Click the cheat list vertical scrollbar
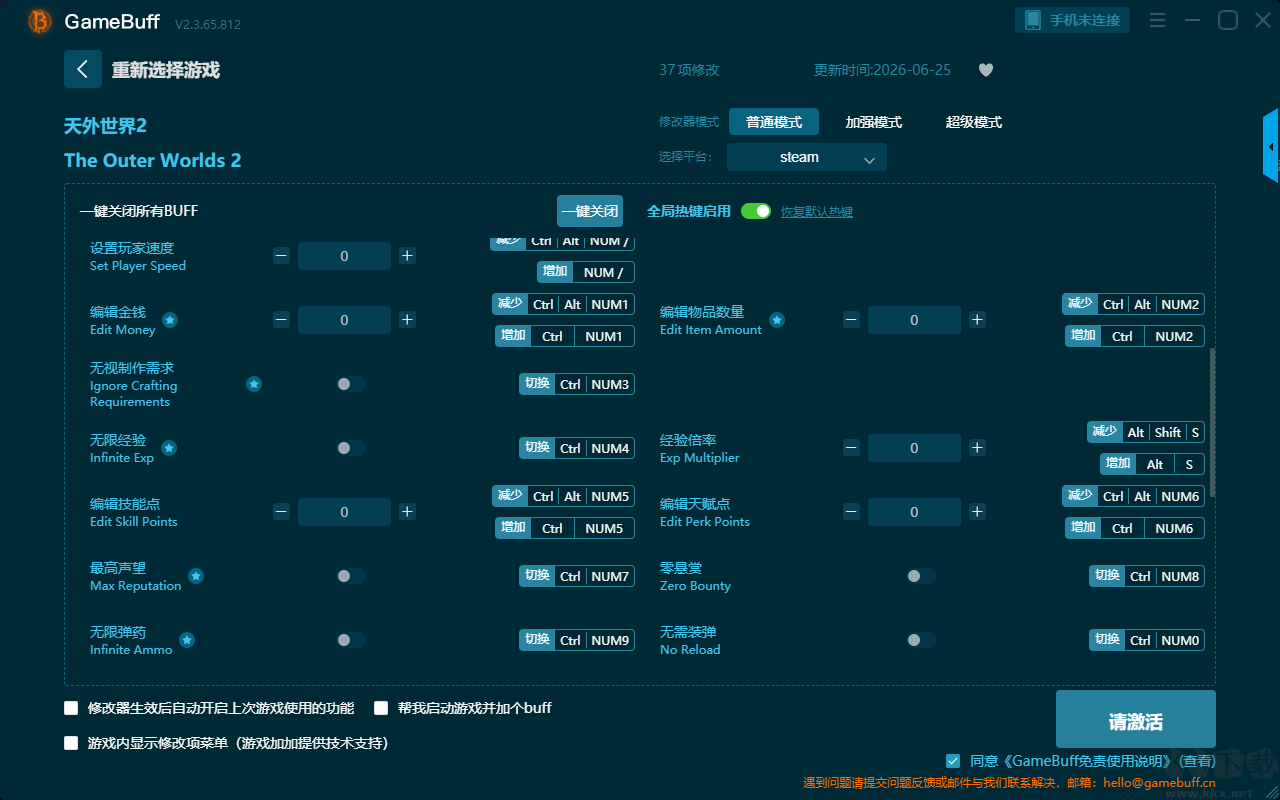The height and width of the screenshot is (800, 1280). [1213, 422]
